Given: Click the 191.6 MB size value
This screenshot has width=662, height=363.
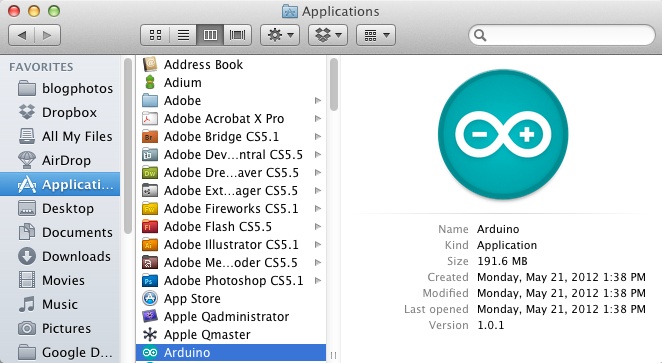Looking at the screenshot, I should [x=502, y=261].
